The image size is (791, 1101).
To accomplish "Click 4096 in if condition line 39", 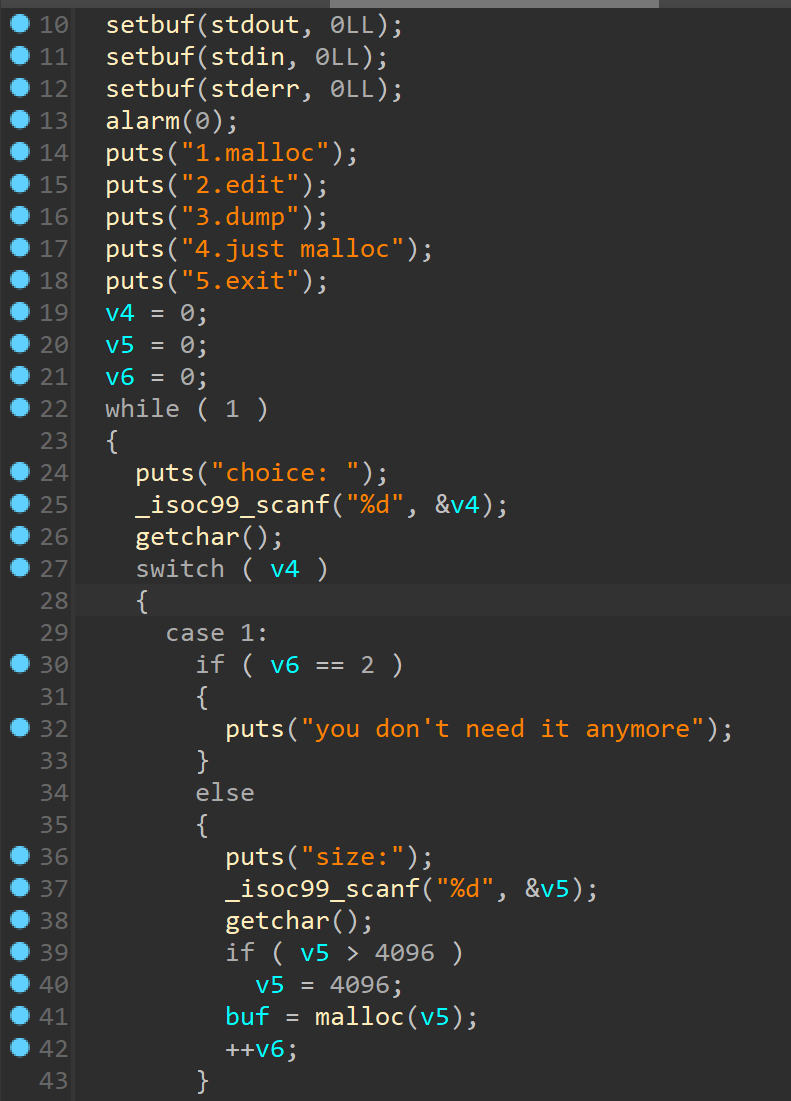I will 404,953.
